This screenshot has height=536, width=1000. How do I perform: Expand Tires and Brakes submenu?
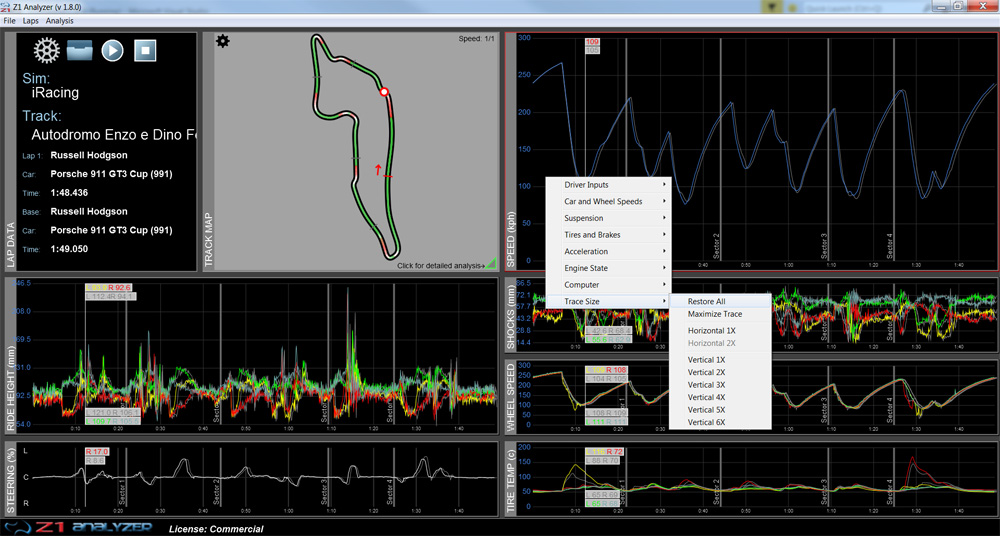[608, 235]
